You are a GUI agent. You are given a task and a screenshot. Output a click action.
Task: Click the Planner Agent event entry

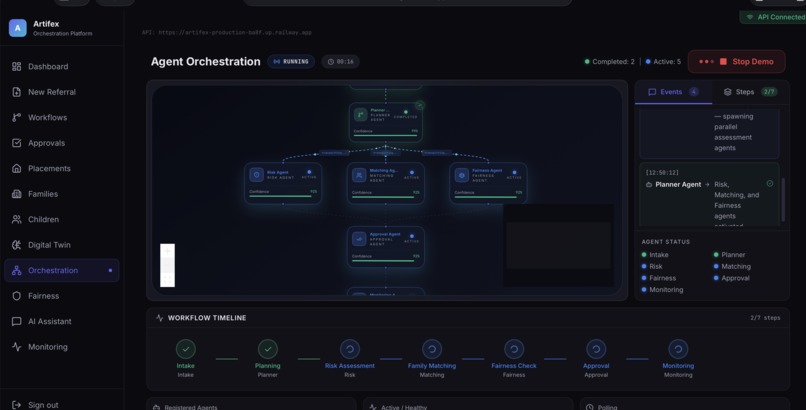pyautogui.click(x=709, y=194)
